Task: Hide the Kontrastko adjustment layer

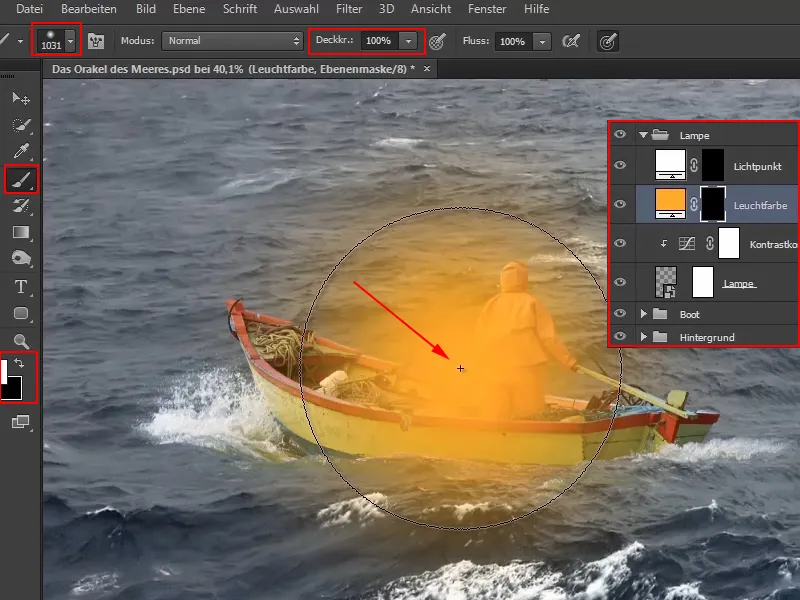Action: point(620,243)
